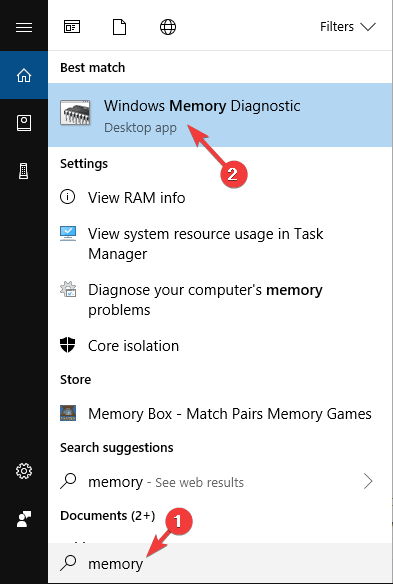Click the Windows Memory Diagnostic chip icon
Viewport: 393px width, 584px height.
tap(75, 112)
